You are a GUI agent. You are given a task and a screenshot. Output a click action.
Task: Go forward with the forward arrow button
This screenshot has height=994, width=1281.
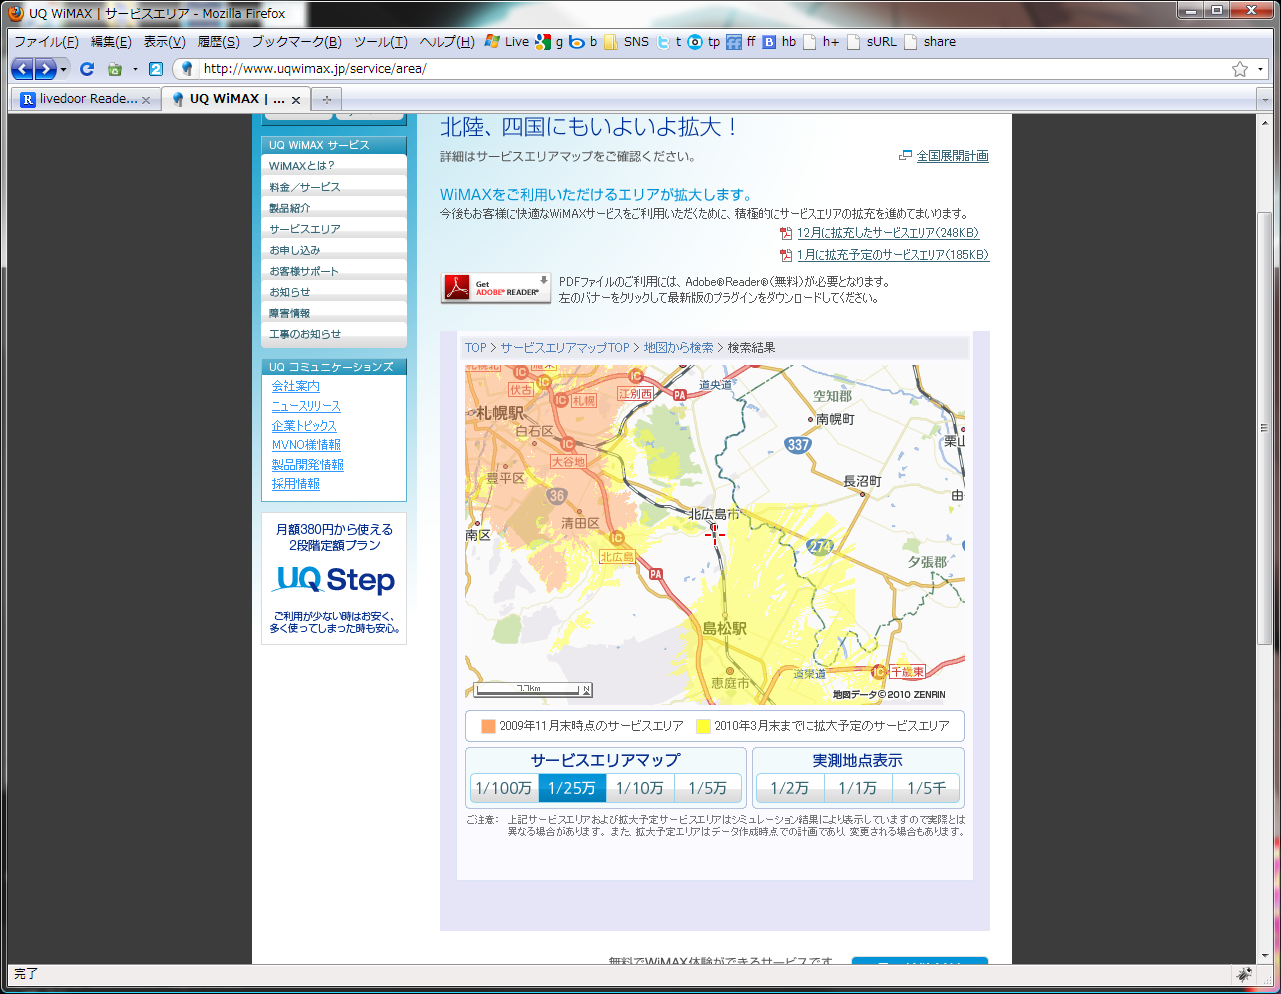pos(46,69)
